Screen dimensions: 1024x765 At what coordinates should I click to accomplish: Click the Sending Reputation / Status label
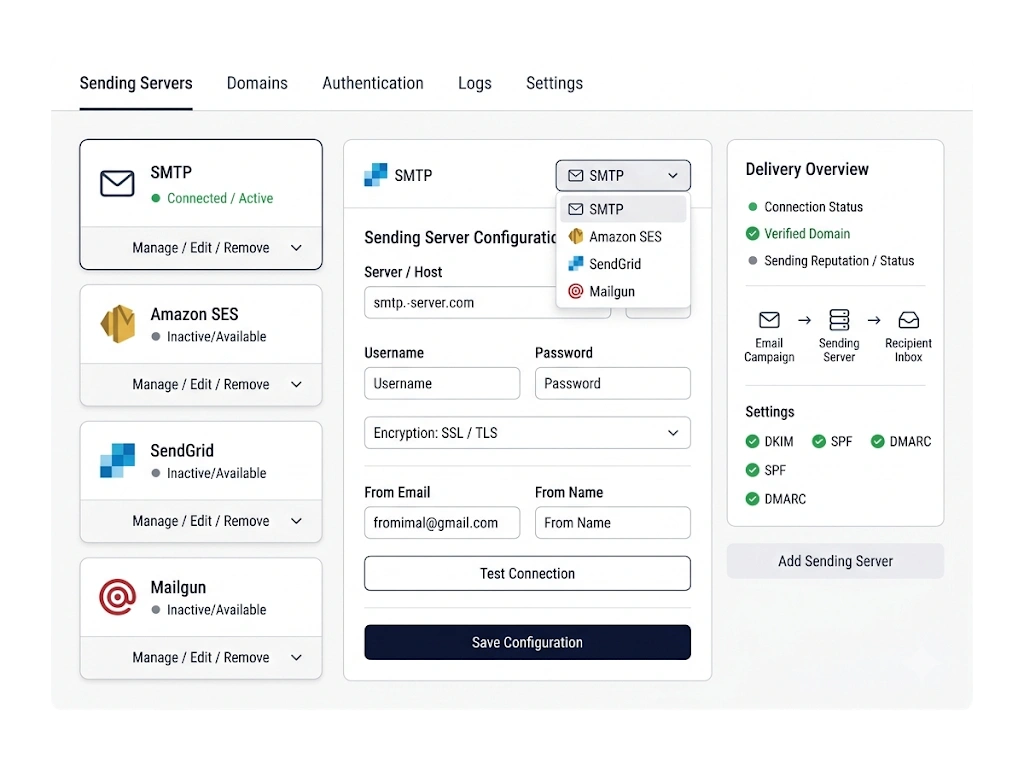pyautogui.click(x=839, y=261)
